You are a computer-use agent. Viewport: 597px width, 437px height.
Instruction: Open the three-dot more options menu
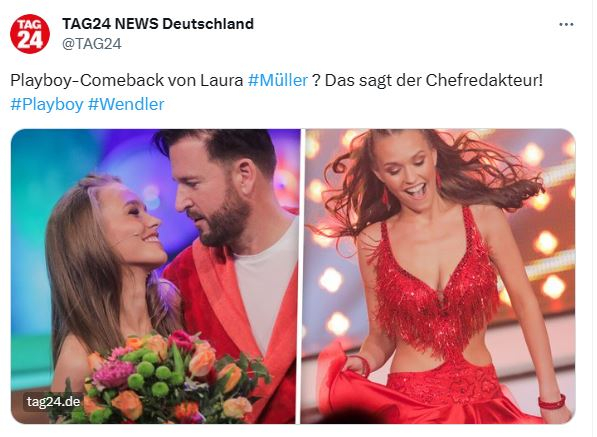tap(566, 24)
